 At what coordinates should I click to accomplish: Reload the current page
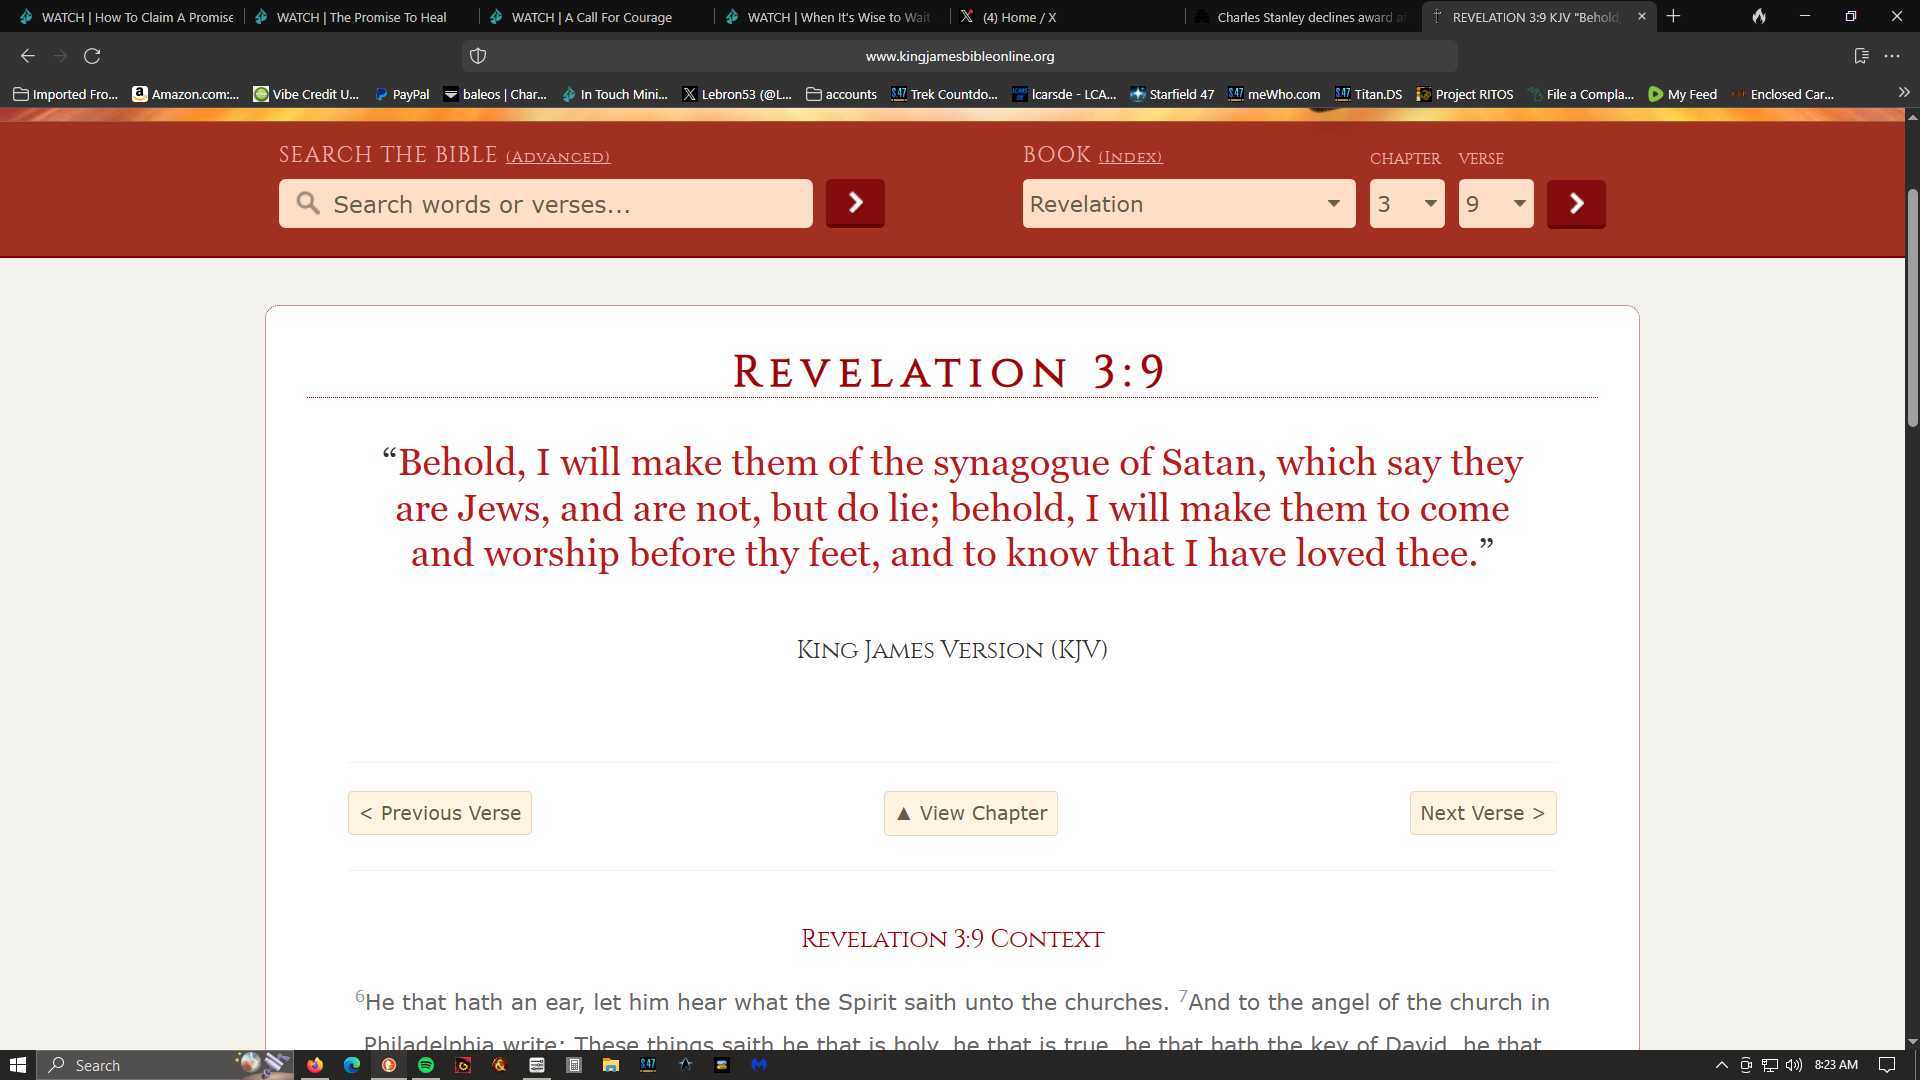[92, 56]
